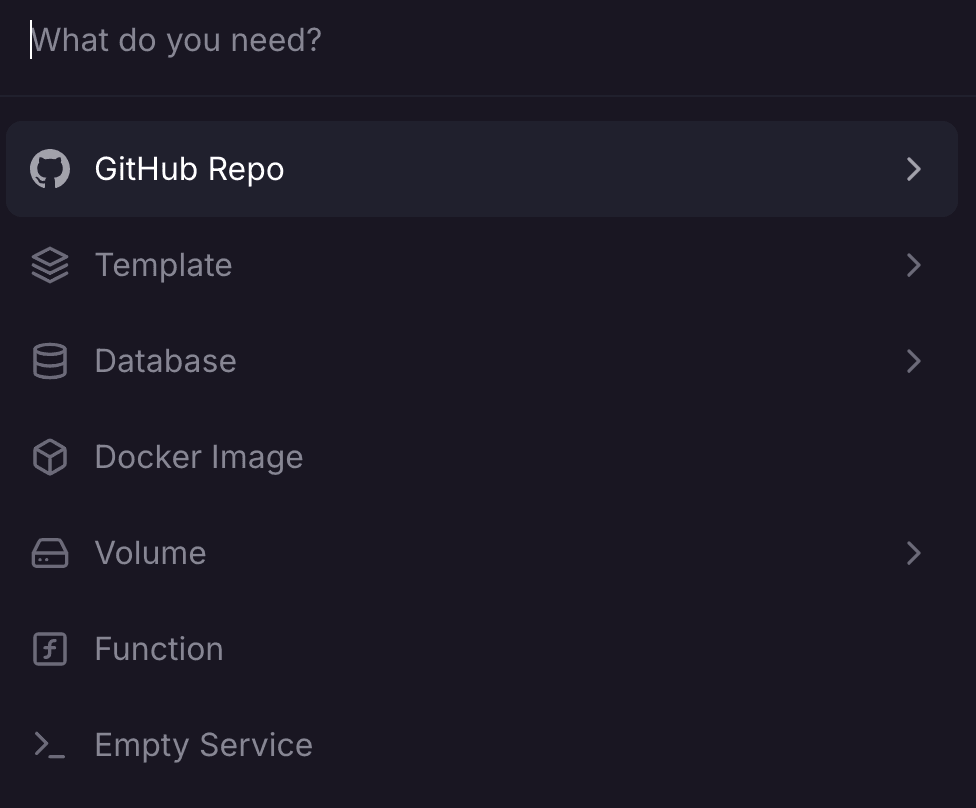Expand the Template submenu chevron

pos(913,265)
